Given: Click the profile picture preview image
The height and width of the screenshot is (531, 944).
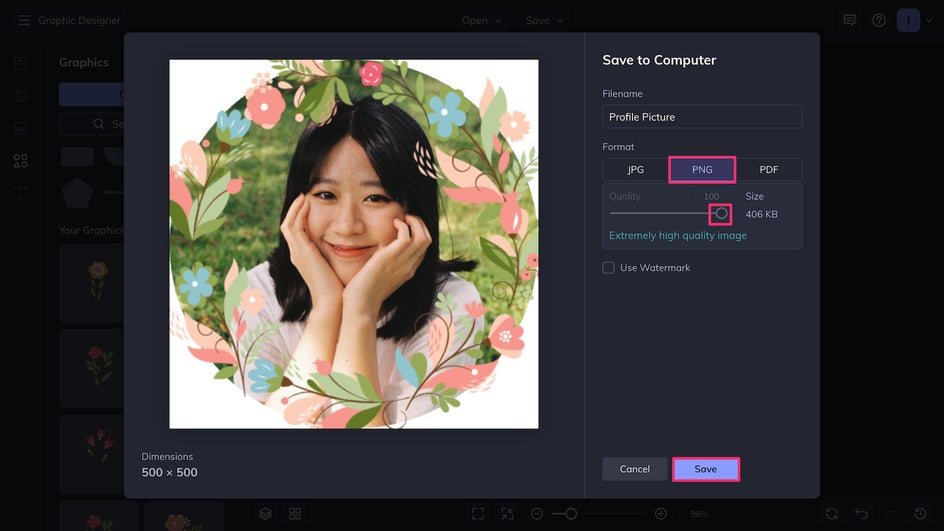Looking at the screenshot, I should [x=354, y=244].
